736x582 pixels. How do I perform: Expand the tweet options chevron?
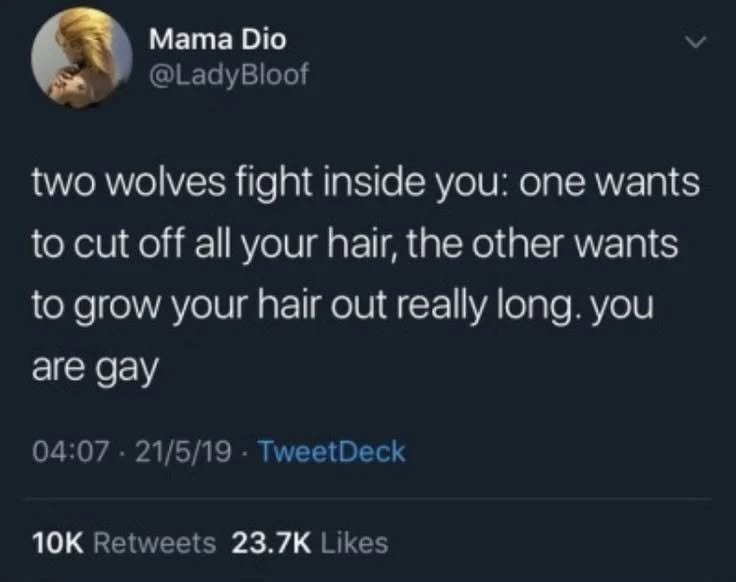[x=695, y=42]
